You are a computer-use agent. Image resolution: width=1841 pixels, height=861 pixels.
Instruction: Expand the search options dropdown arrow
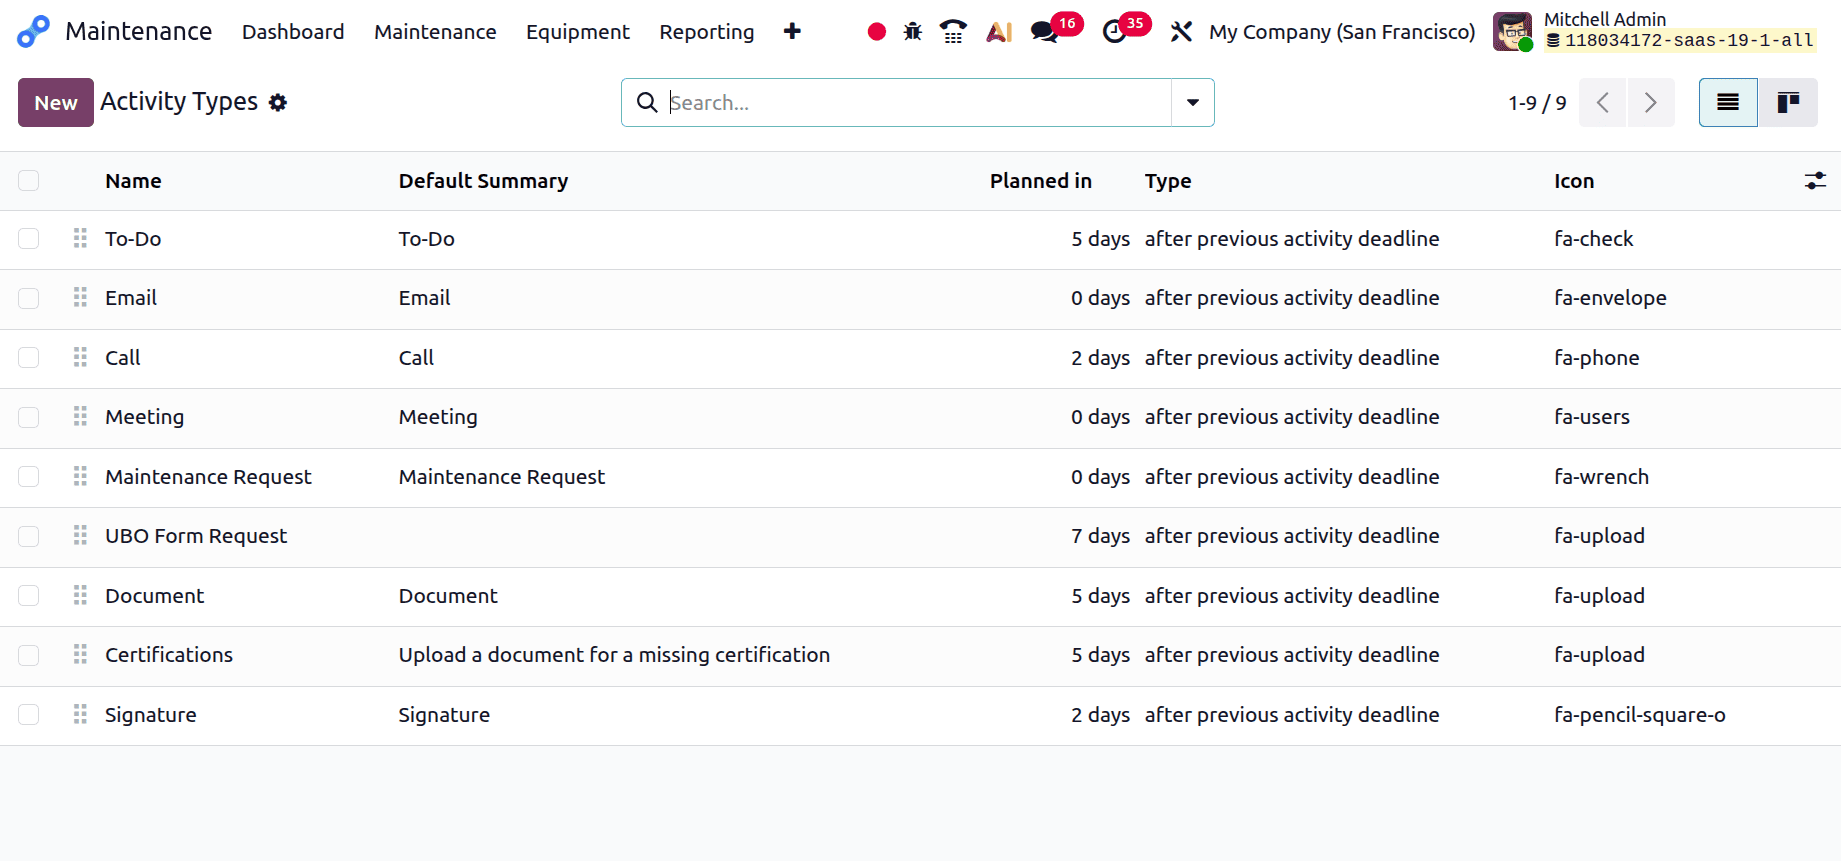click(x=1193, y=102)
